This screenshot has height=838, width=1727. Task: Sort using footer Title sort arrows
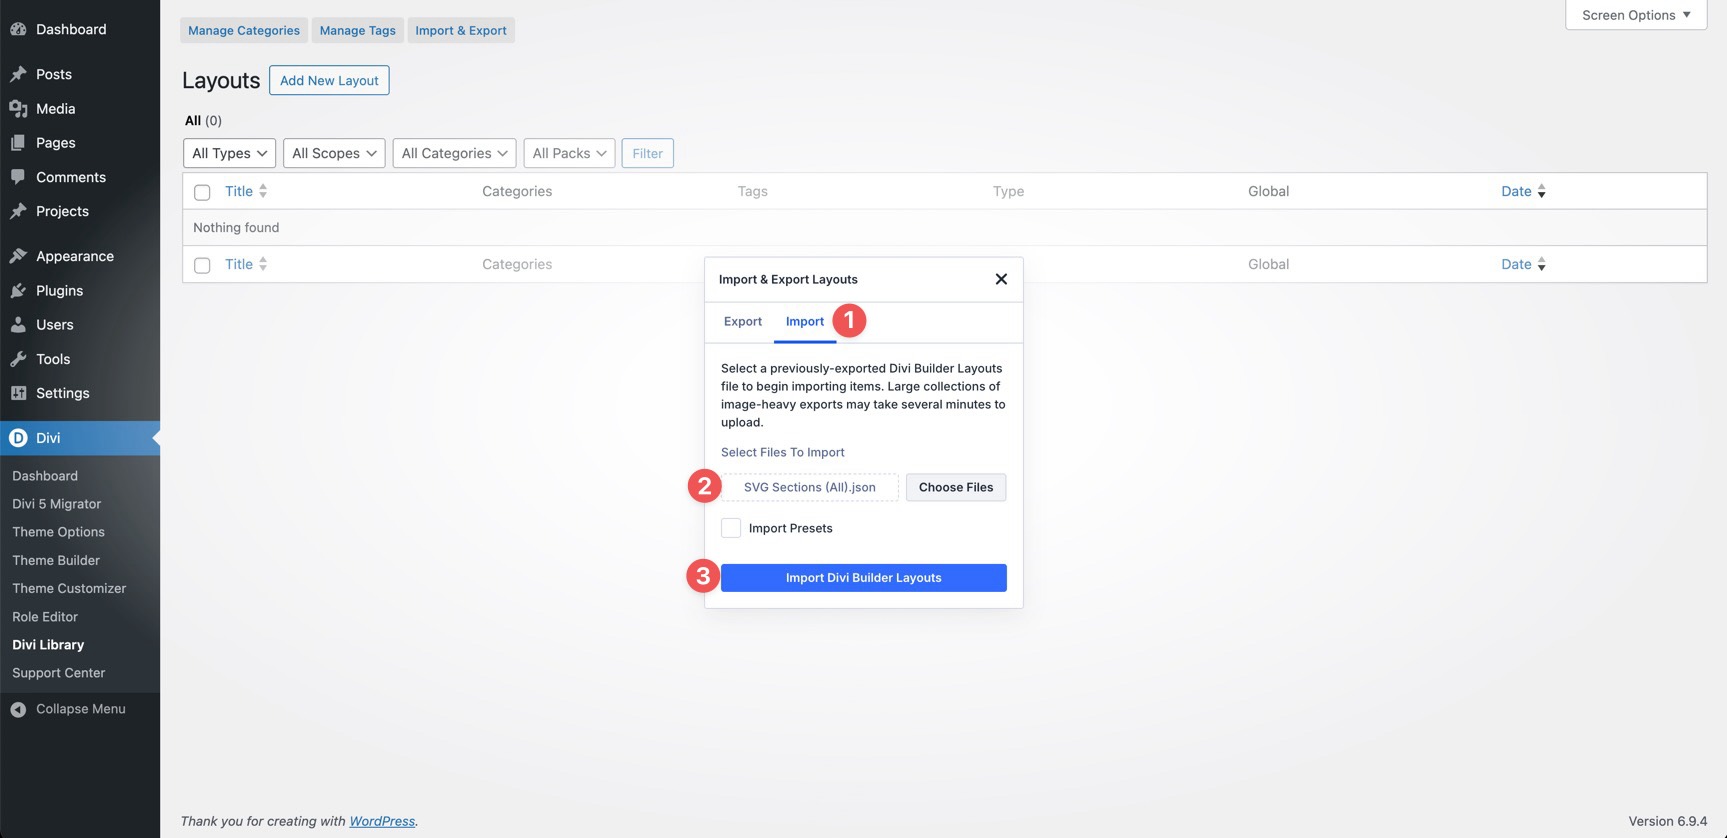coord(263,264)
